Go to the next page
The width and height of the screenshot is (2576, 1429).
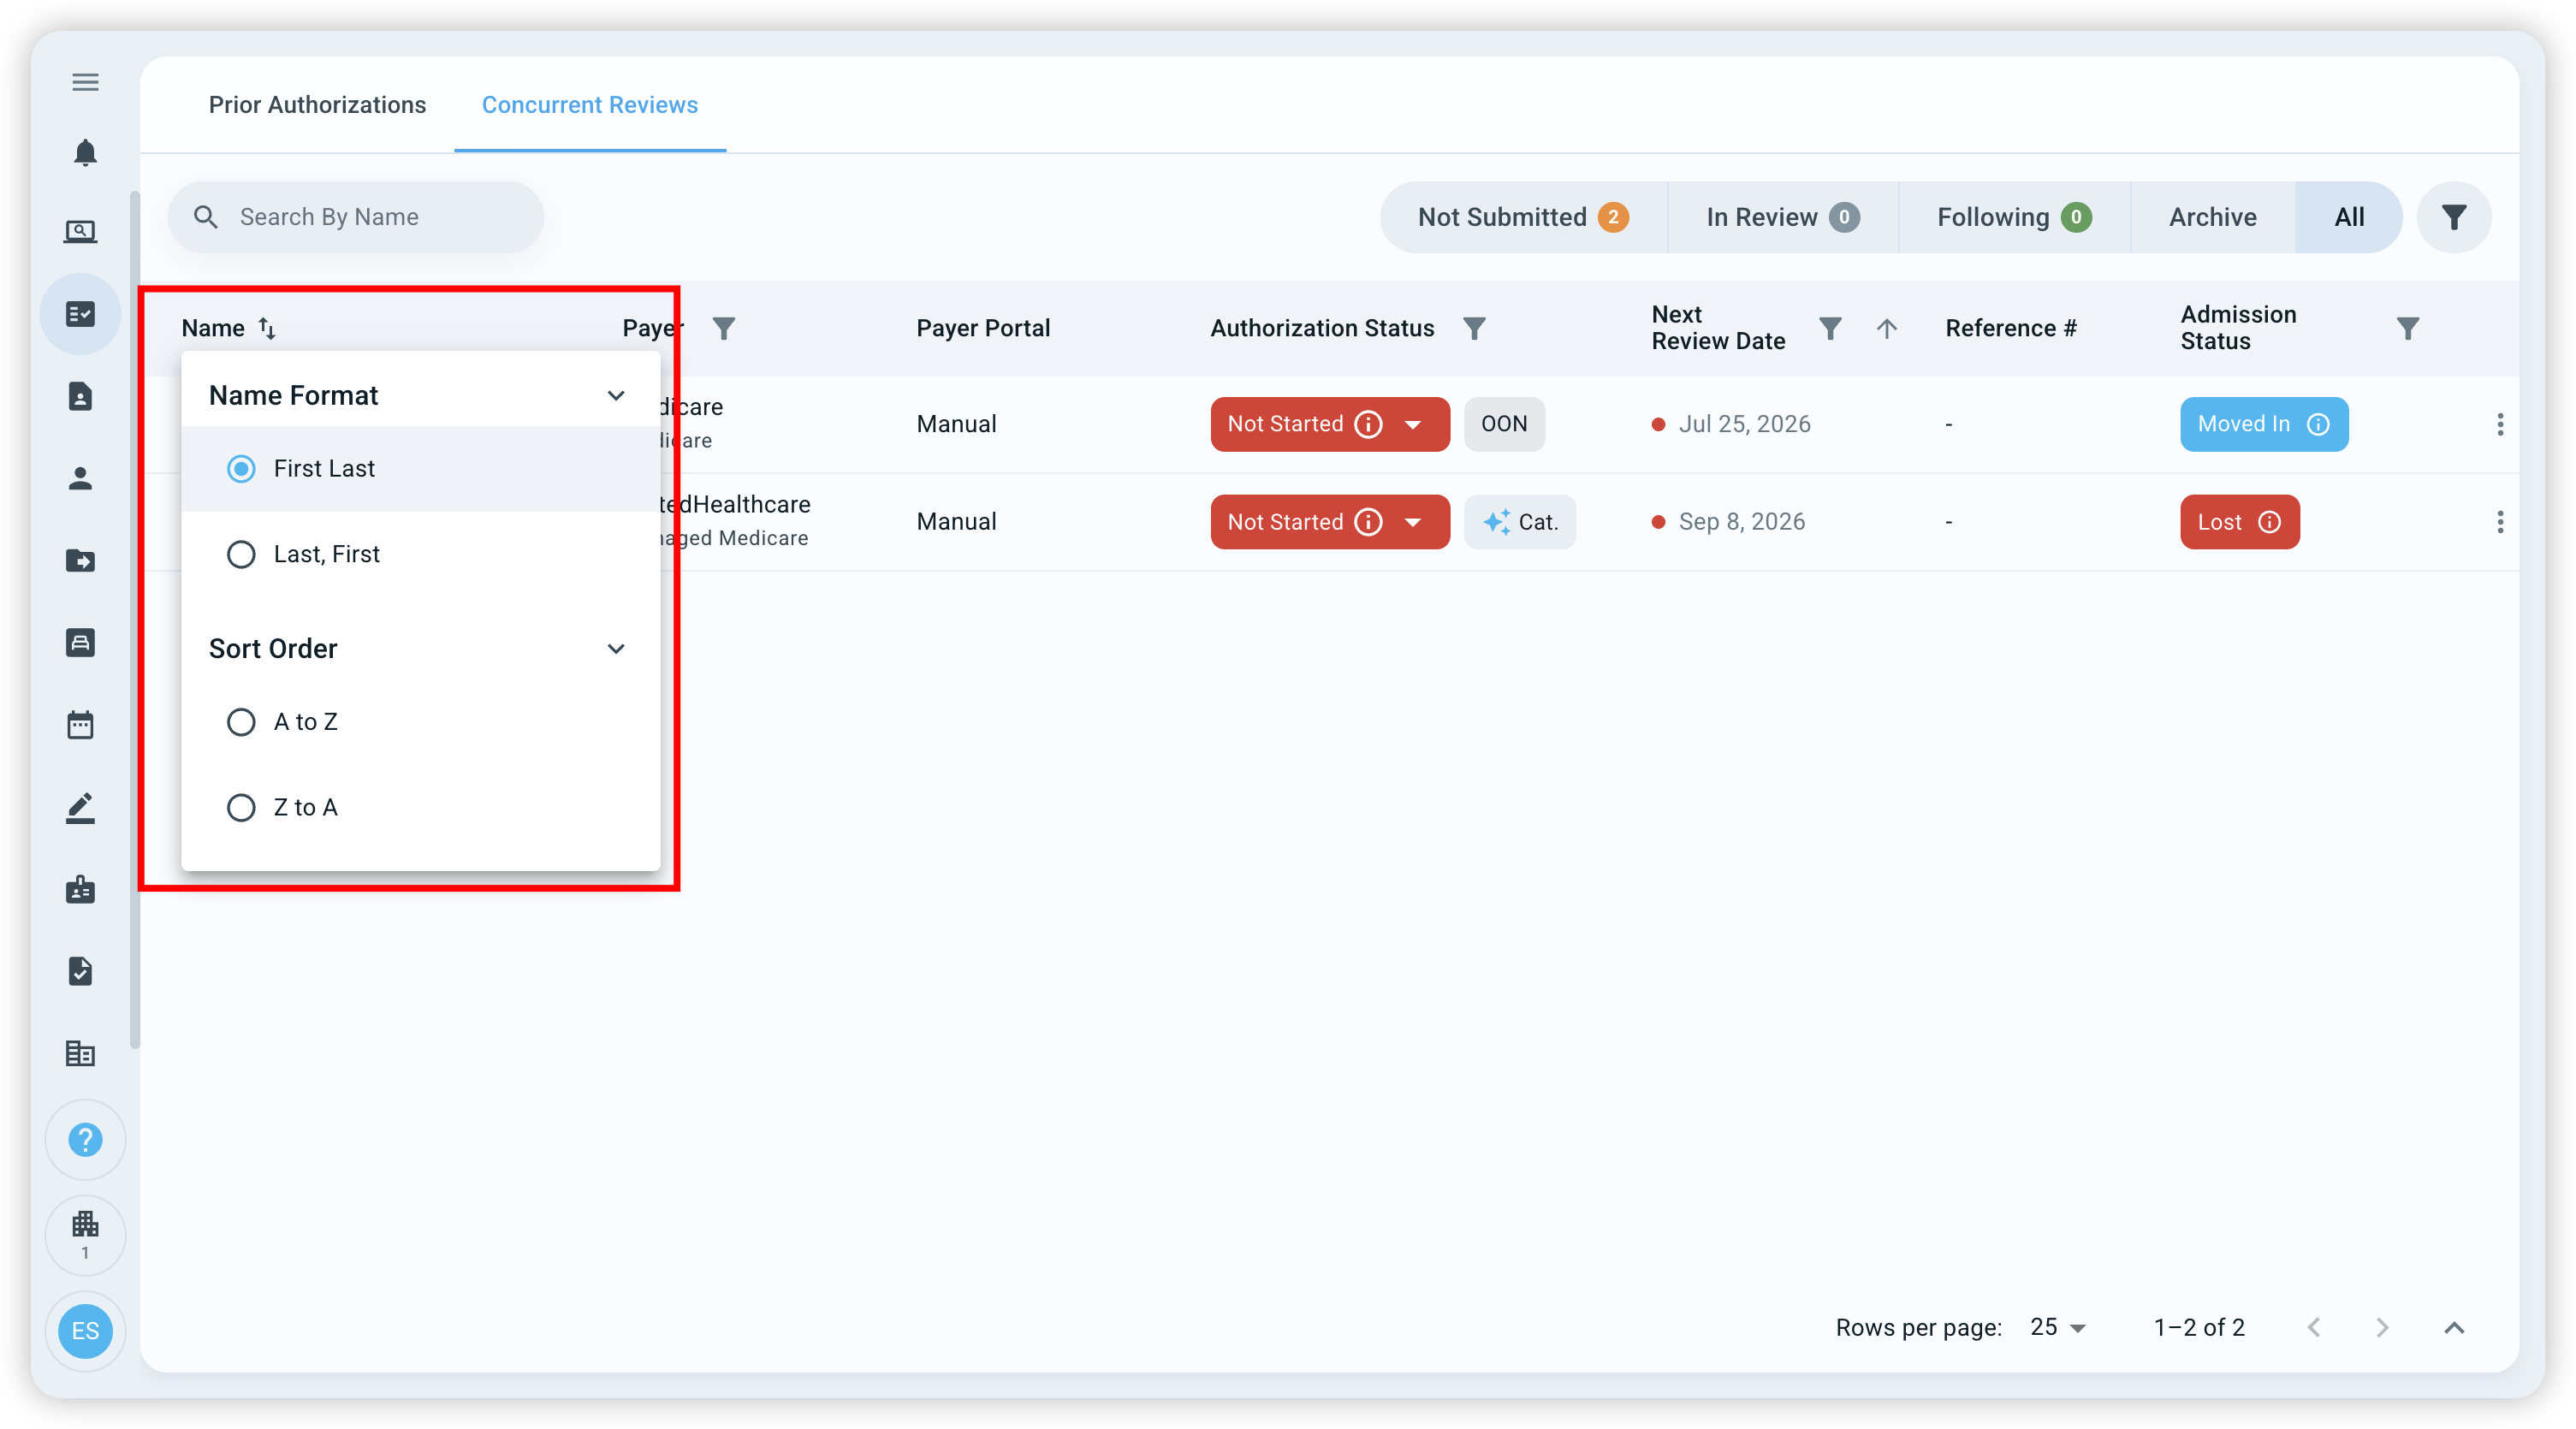(2382, 1328)
